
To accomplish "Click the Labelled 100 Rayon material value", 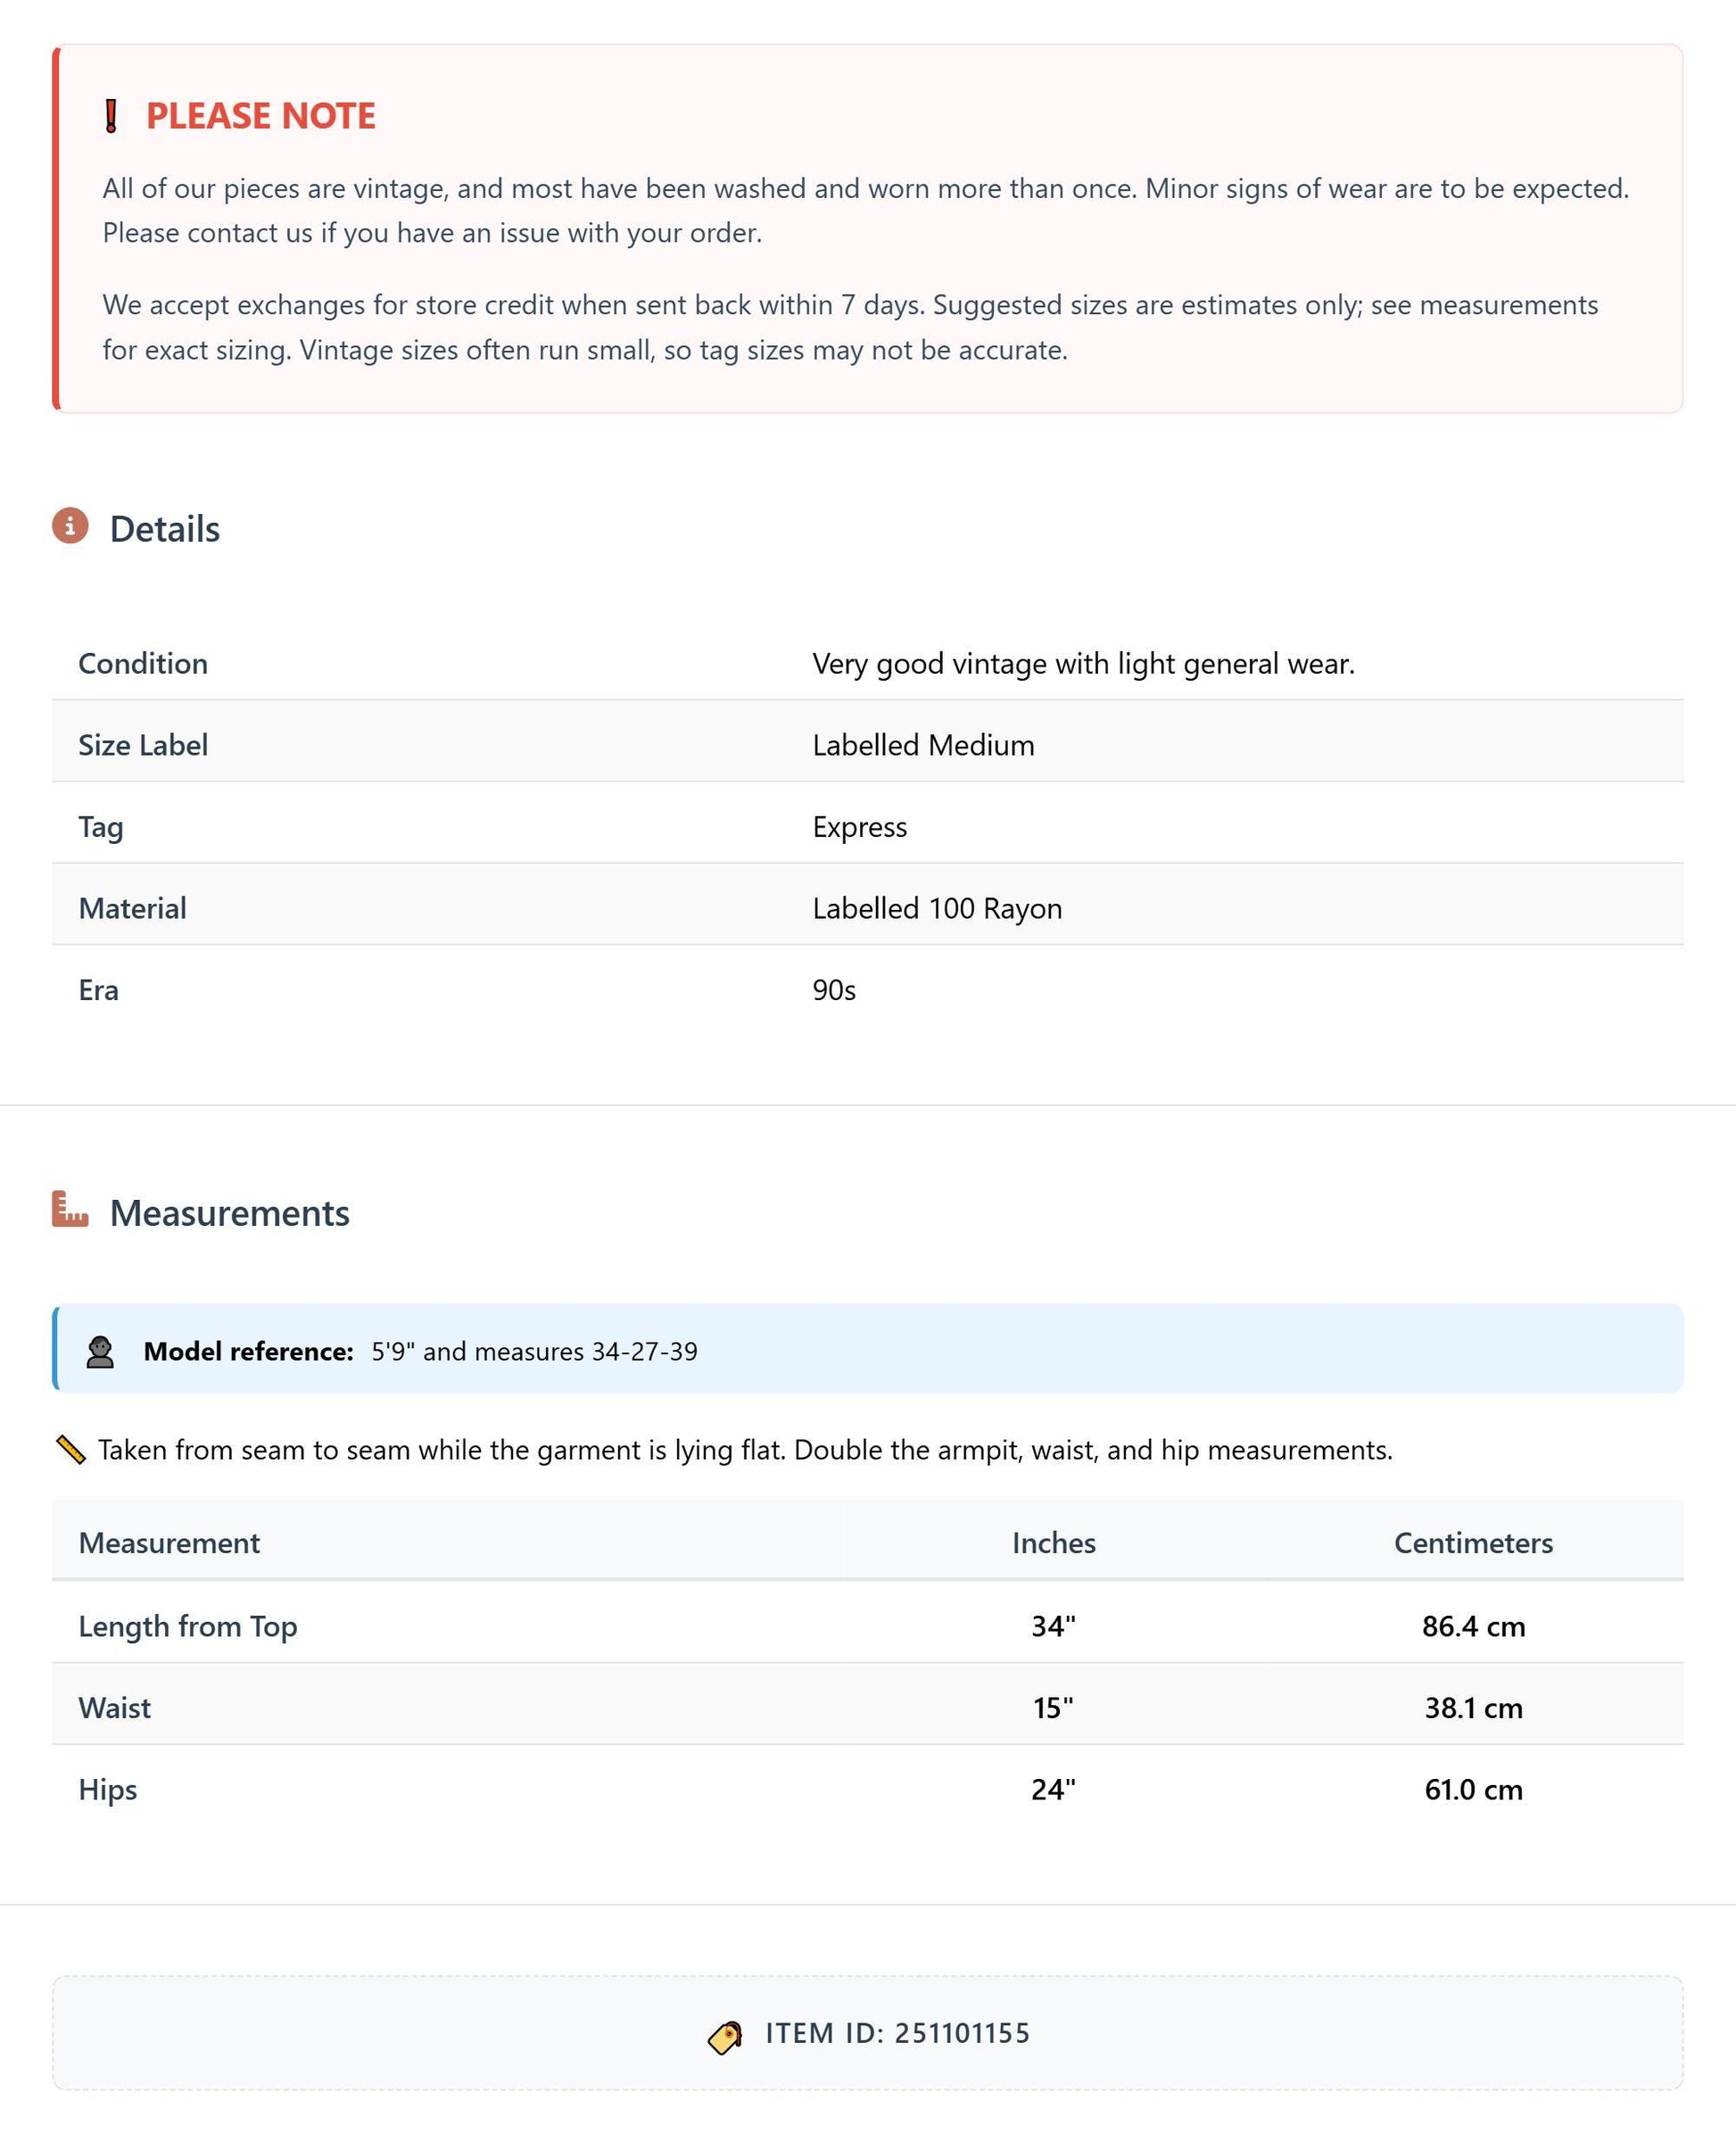I will tap(937, 908).
